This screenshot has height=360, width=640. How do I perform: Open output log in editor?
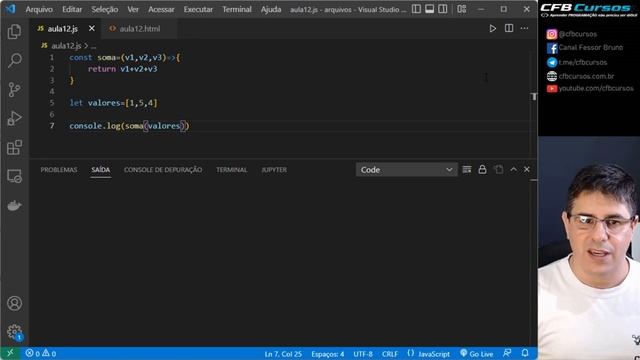[498, 169]
